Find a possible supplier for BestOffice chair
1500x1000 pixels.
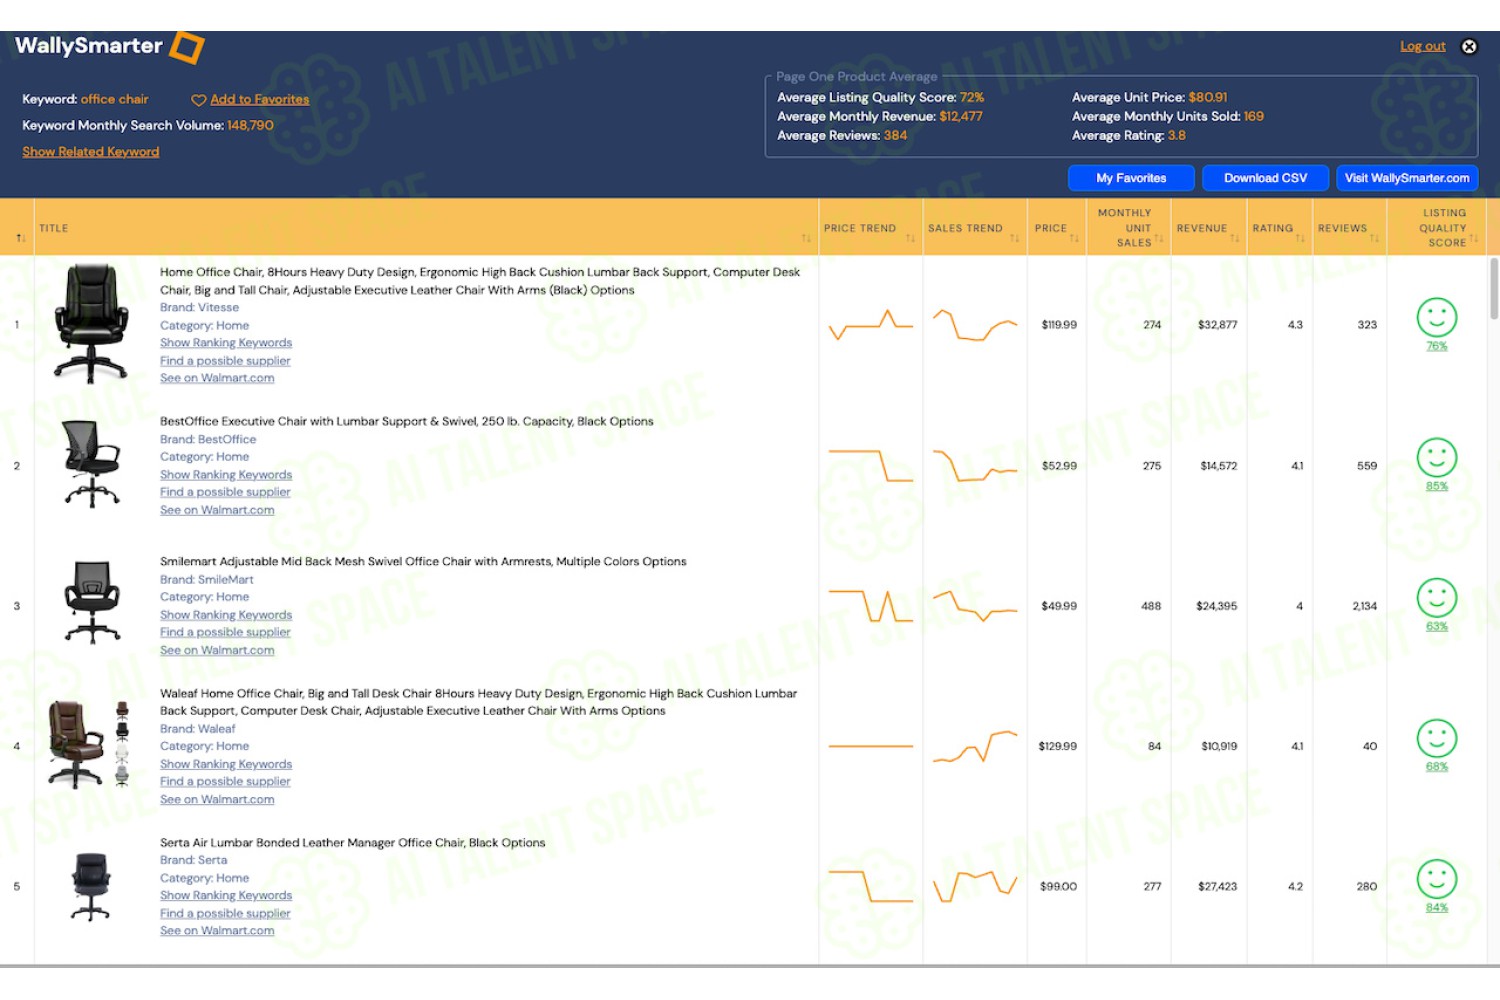[x=225, y=492]
